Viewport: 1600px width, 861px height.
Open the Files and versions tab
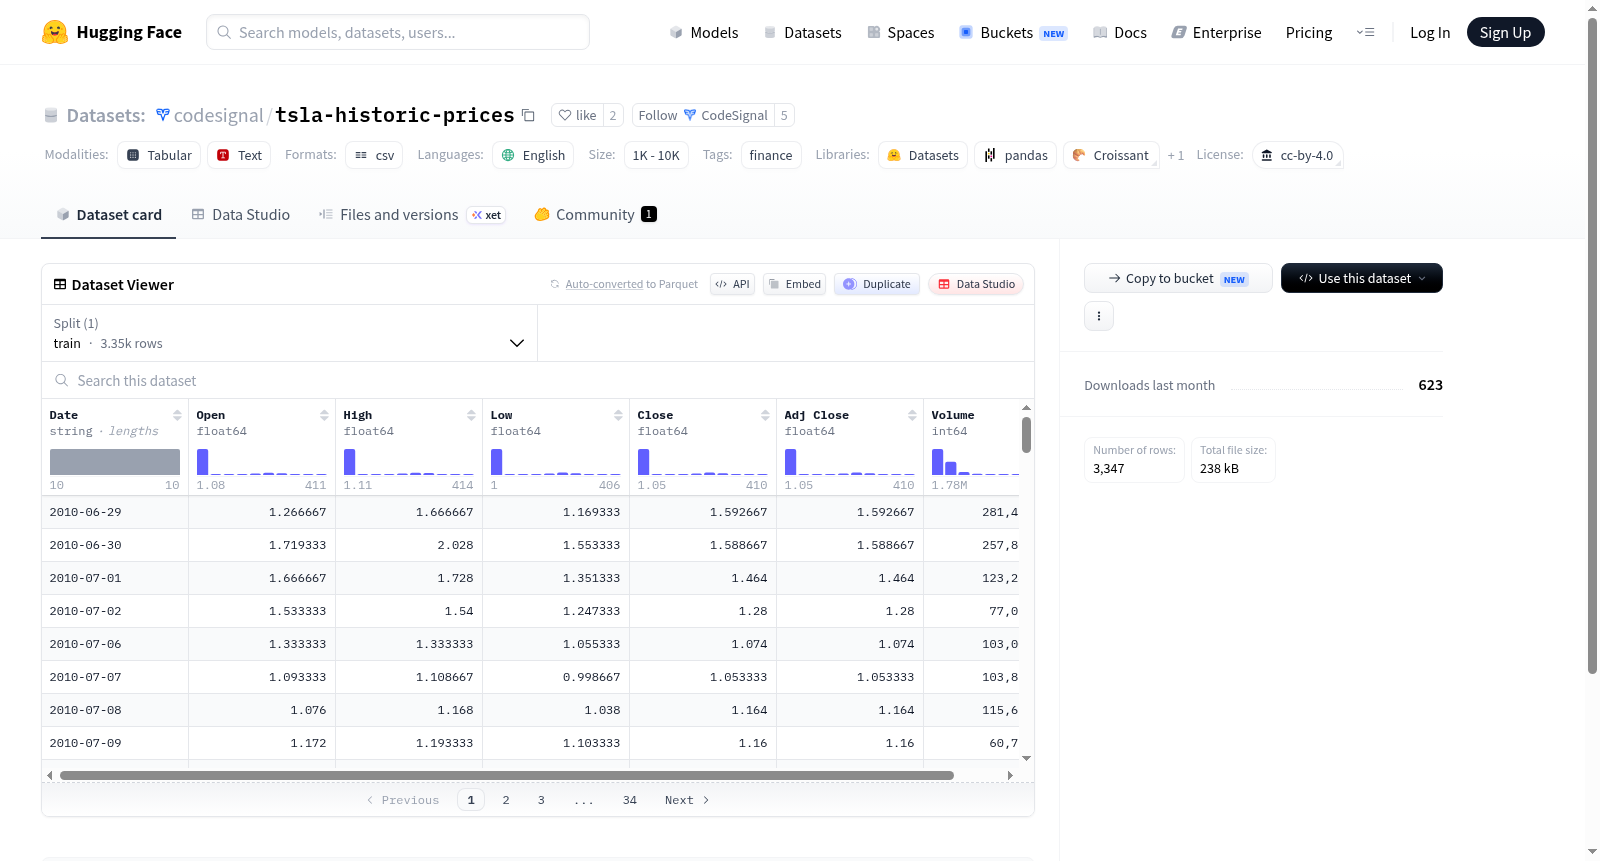pos(412,215)
